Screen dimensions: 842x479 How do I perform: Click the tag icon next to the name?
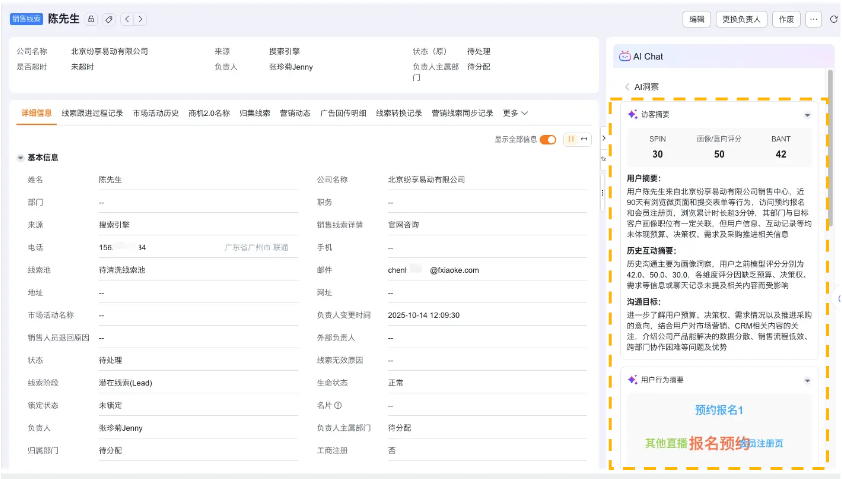click(x=109, y=18)
